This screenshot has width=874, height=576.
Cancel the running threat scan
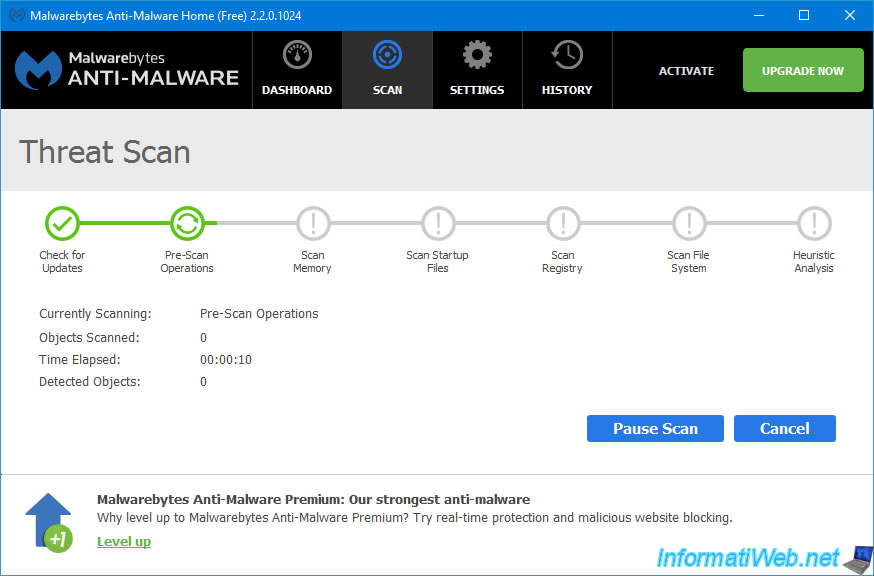pos(784,428)
